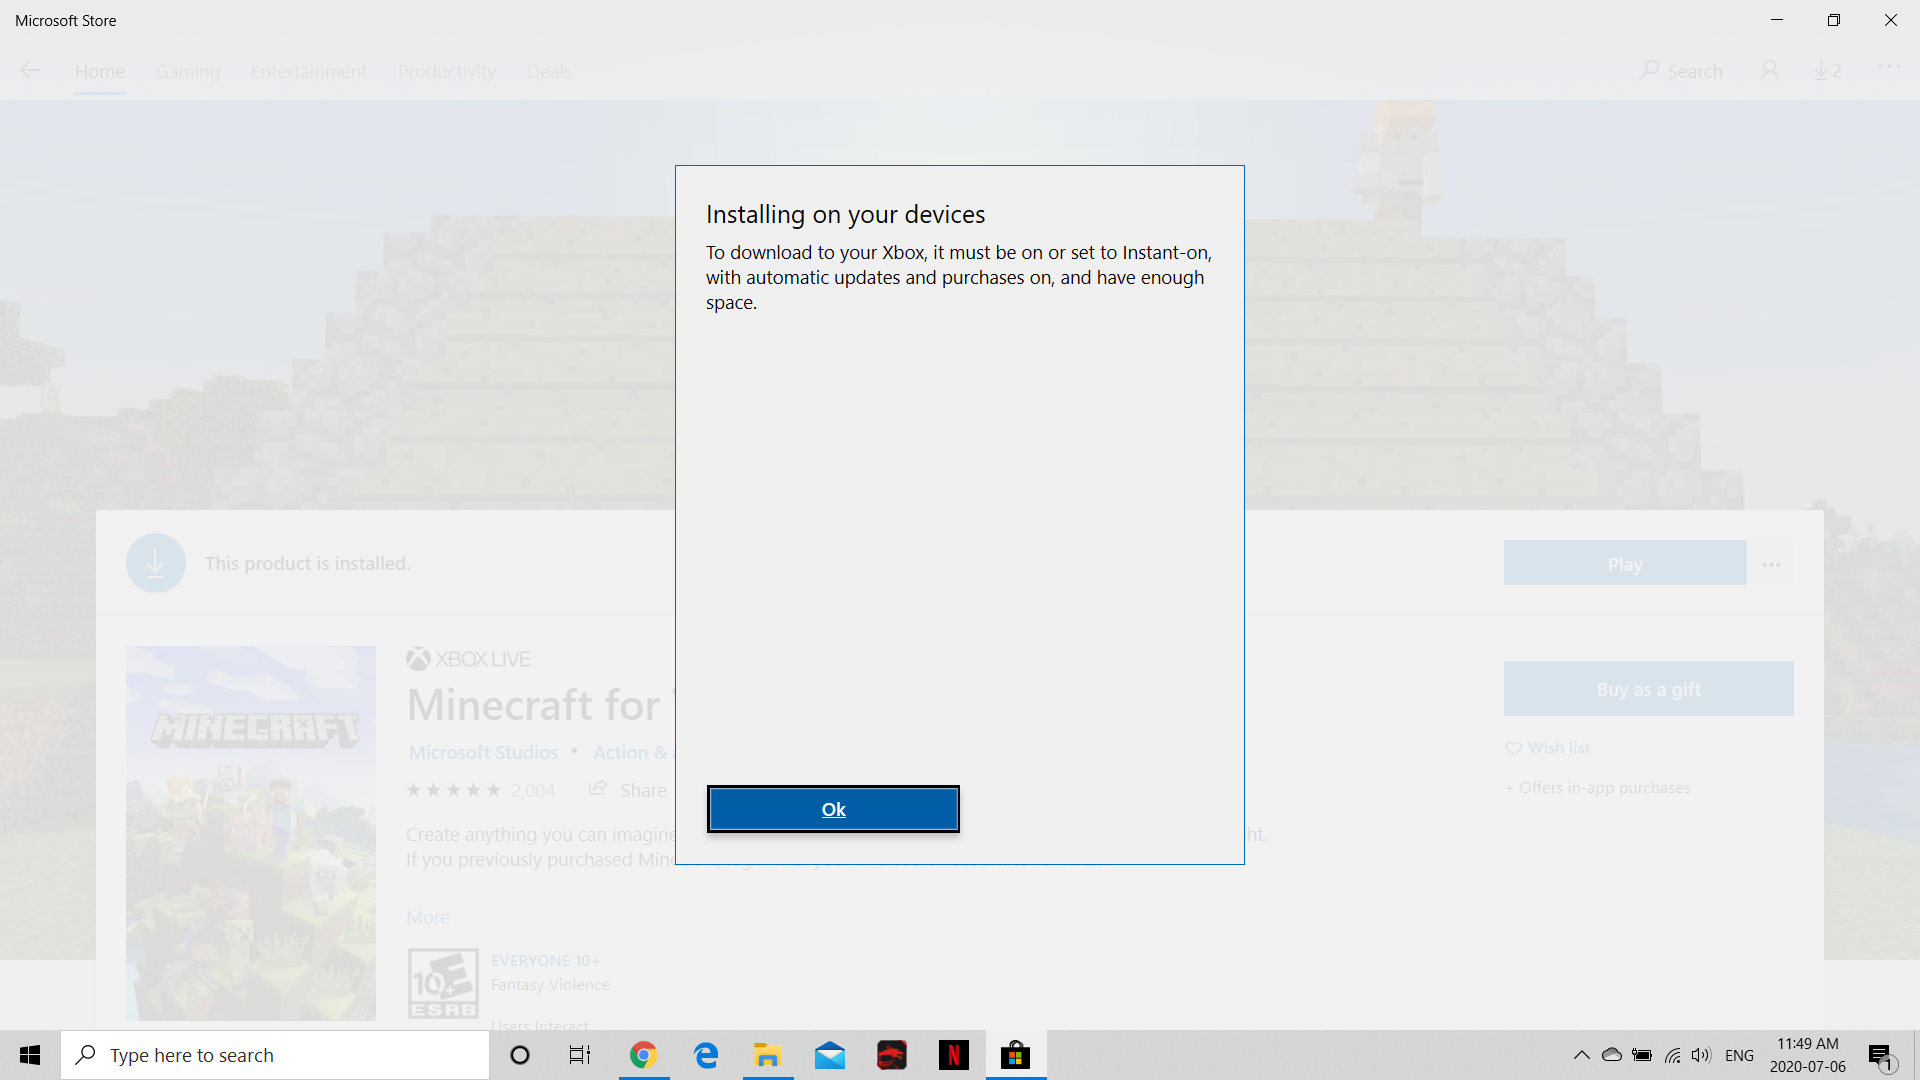Launch Minecraft with the Play button
Screen dimensions: 1920x1080
click(x=1625, y=564)
